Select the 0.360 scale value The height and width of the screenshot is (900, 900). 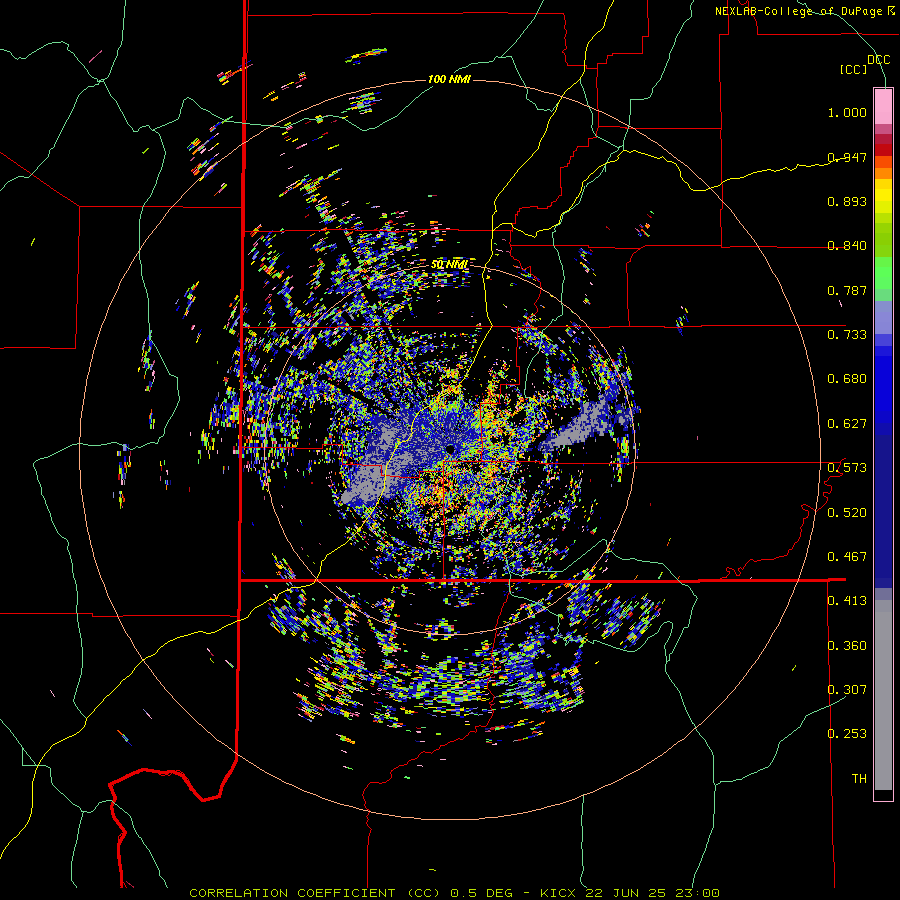pos(847,646)
